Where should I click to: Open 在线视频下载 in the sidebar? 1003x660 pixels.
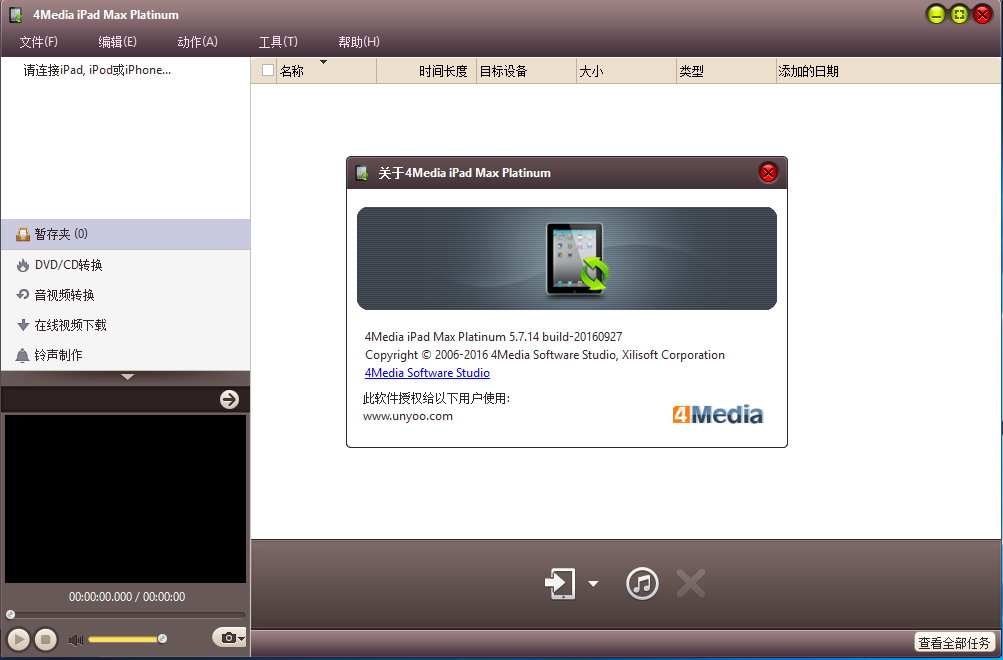(x=125, y=325)
